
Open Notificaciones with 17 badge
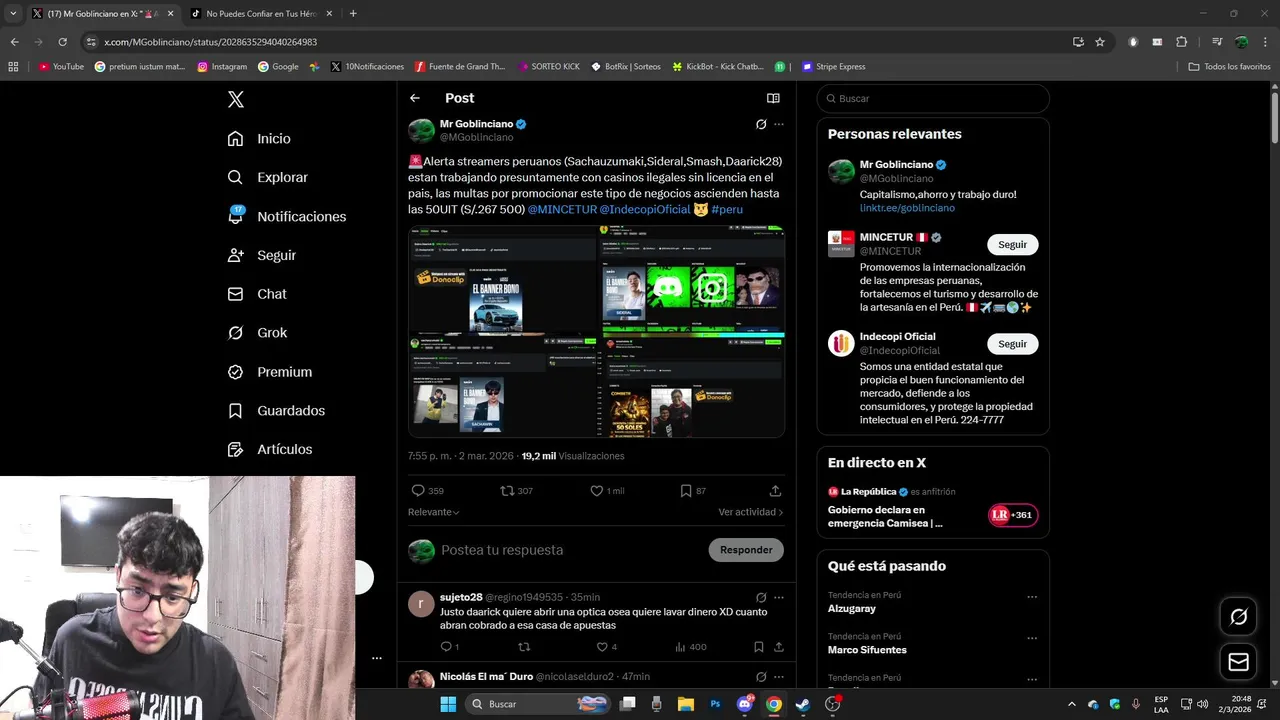(286, 216)
